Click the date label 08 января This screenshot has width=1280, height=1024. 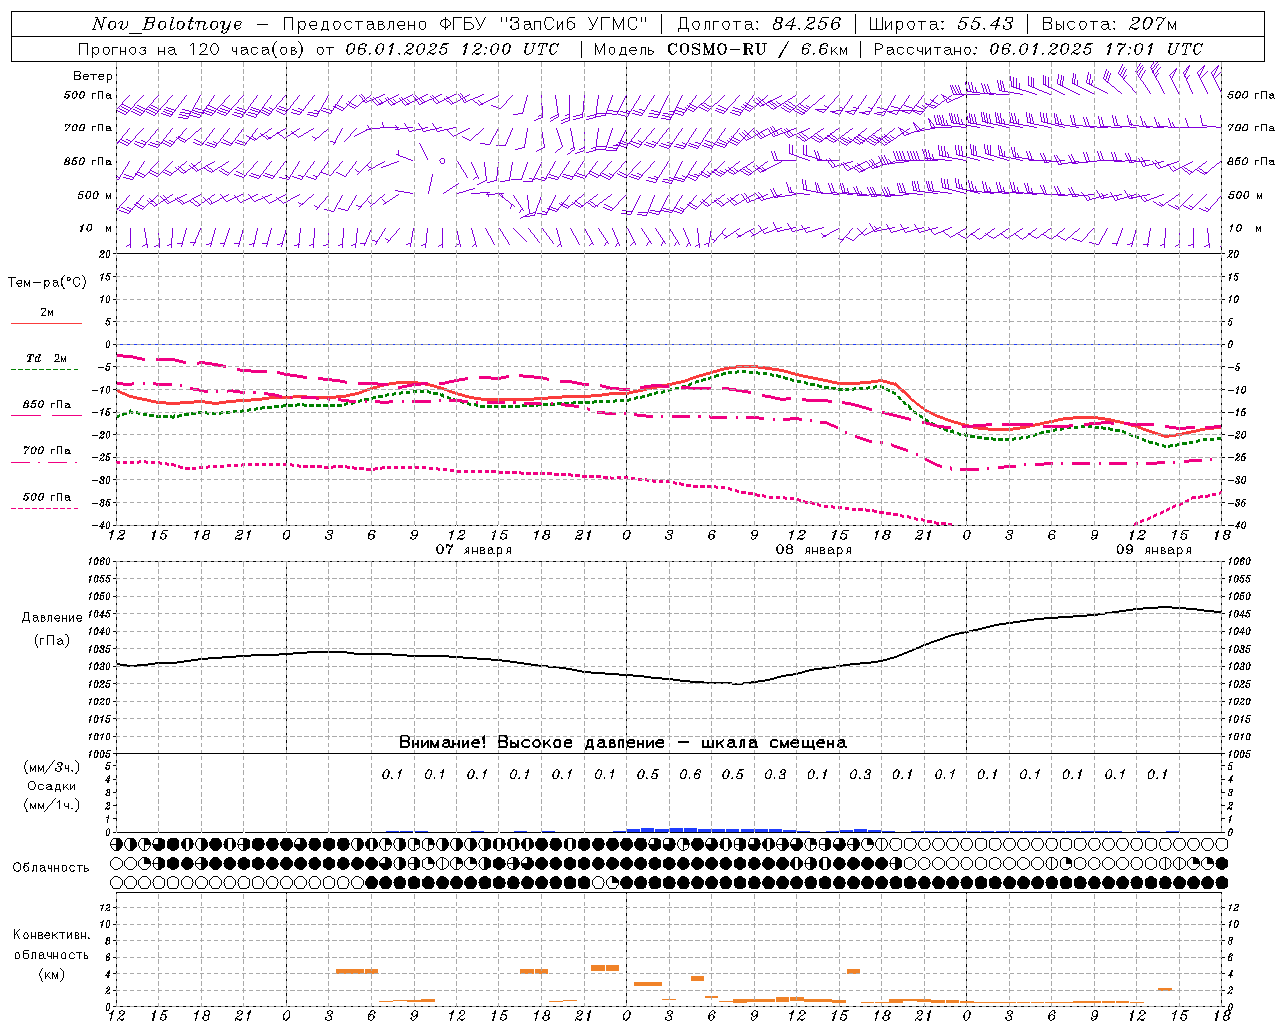[814, 549]
